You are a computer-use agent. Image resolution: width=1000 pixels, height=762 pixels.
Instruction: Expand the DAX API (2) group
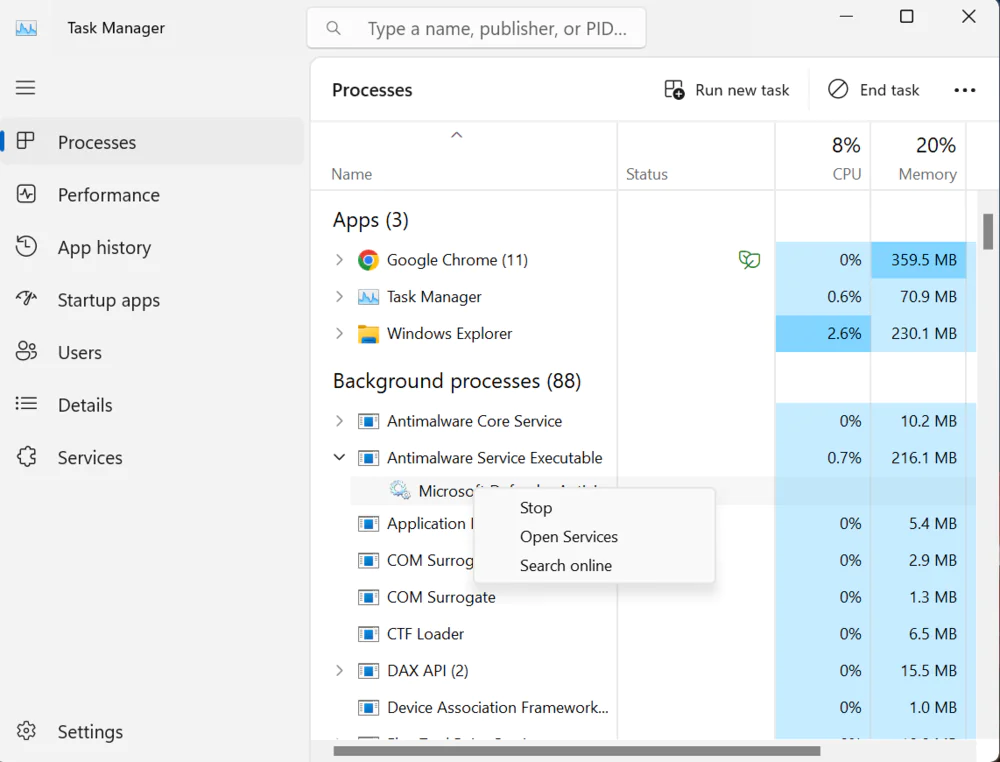[339, 670]
